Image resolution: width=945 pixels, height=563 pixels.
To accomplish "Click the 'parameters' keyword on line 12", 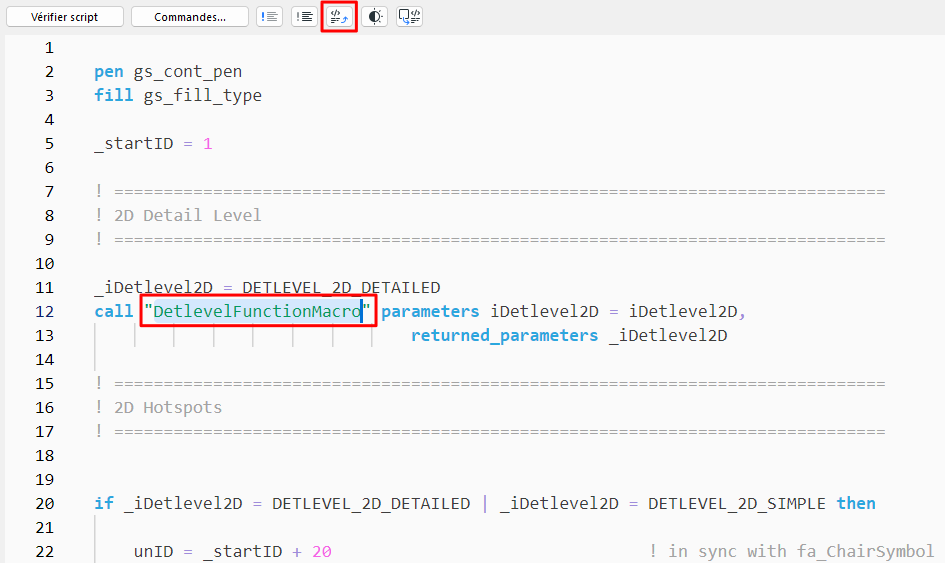I will 430,312.
